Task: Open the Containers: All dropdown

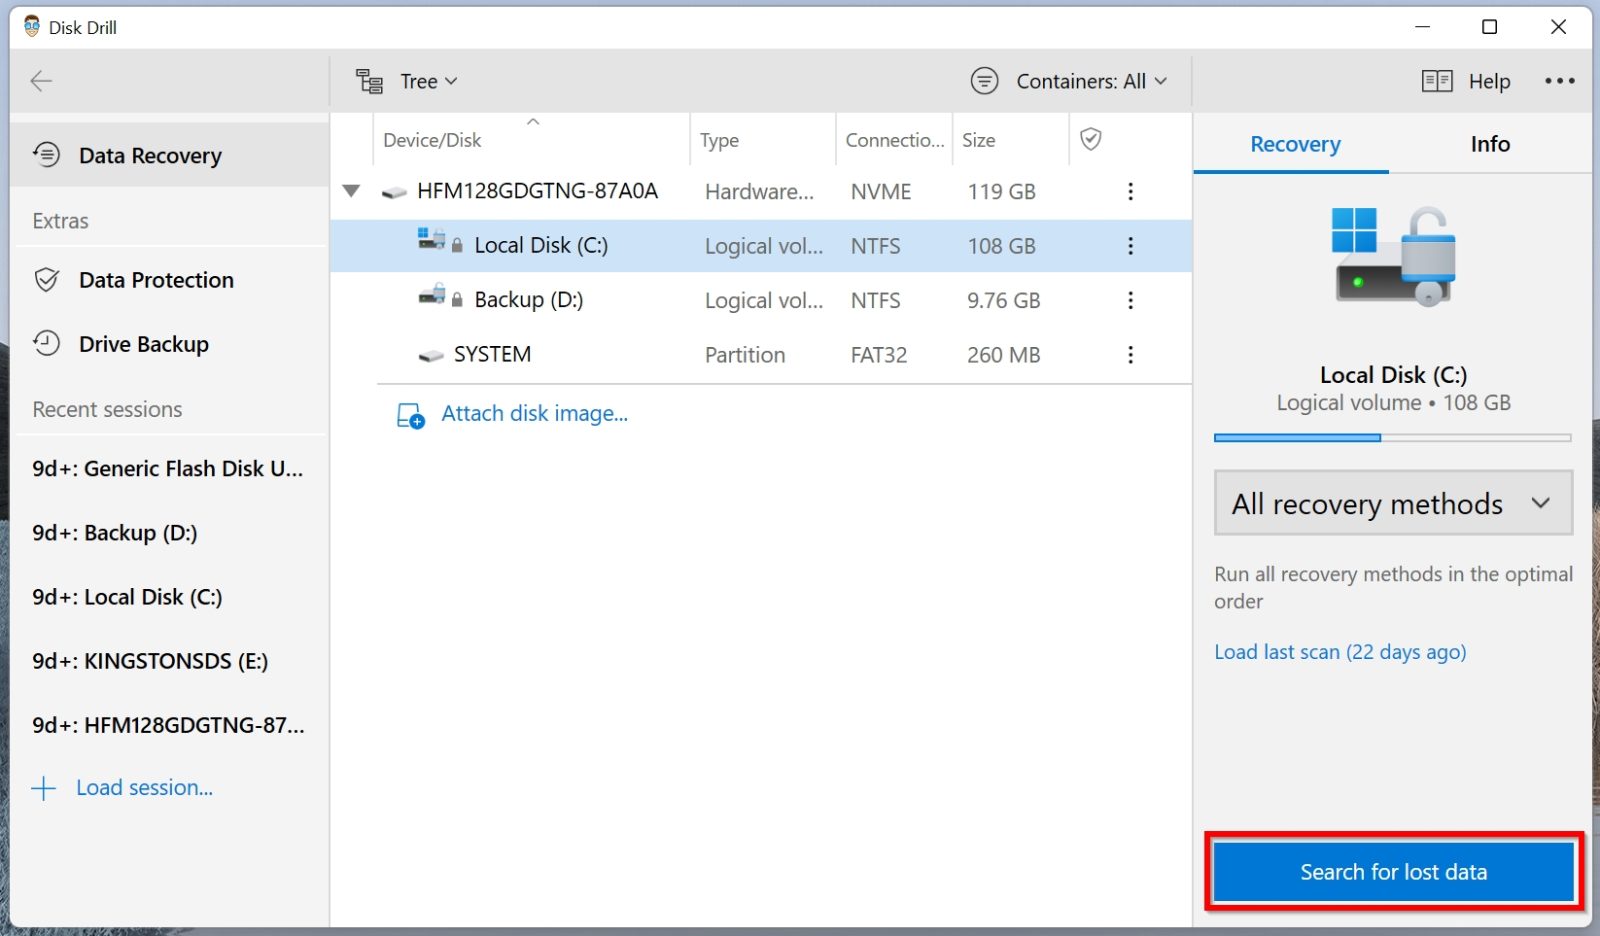Action: pos(1085,81)
